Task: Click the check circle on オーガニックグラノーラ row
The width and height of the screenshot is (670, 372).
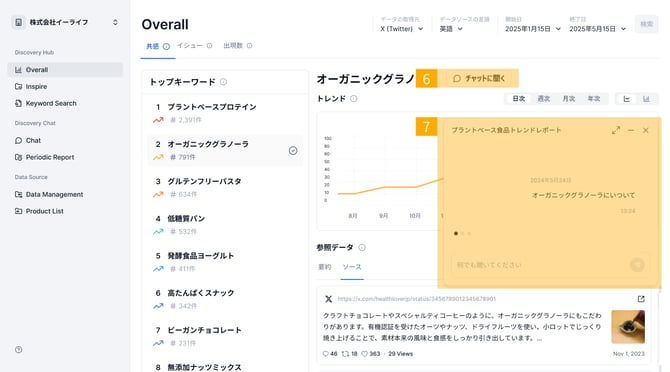Action: 293,150
